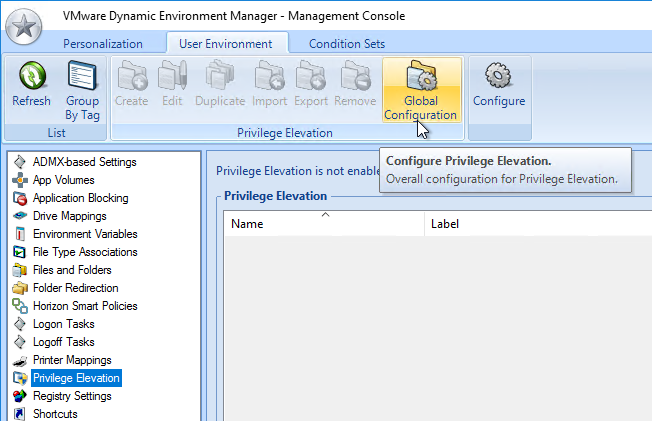The image size is (652, 421).
Task: Click the Create privilege elevation button
Action: coord(132,84)
